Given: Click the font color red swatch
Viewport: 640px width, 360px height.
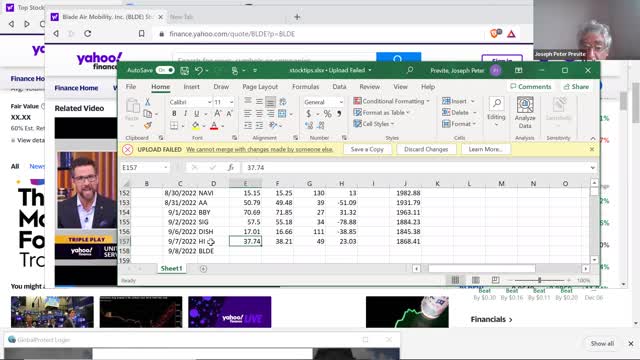Looking at the screenshot, I should tap(214, 126).
